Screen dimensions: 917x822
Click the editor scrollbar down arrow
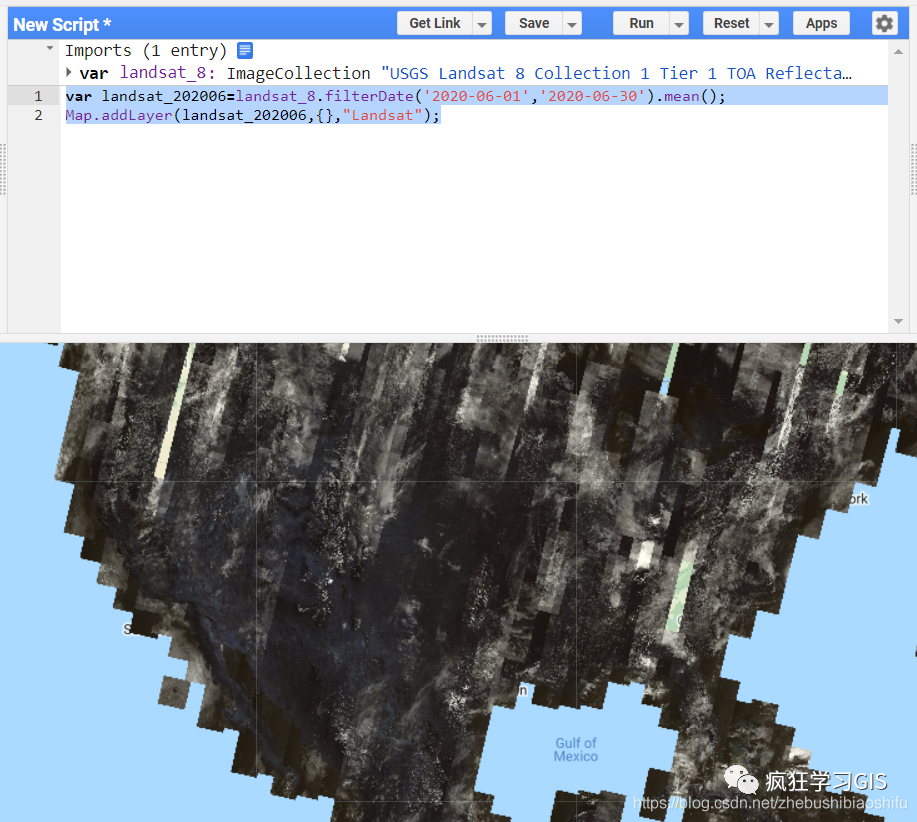(x=898, y=321)
